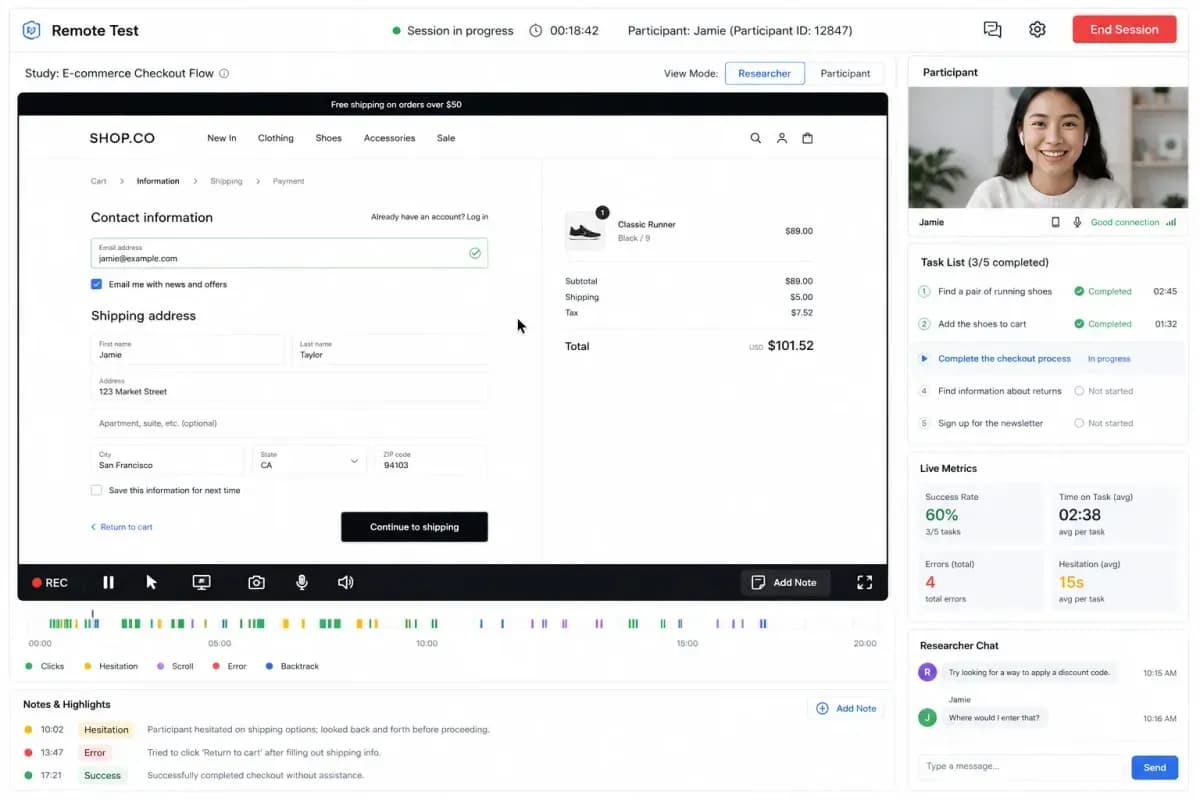This screenshot has height=800, width=1200.
Task: Uncheck 'Email me with news and offers'
Action: click(97, 284)
